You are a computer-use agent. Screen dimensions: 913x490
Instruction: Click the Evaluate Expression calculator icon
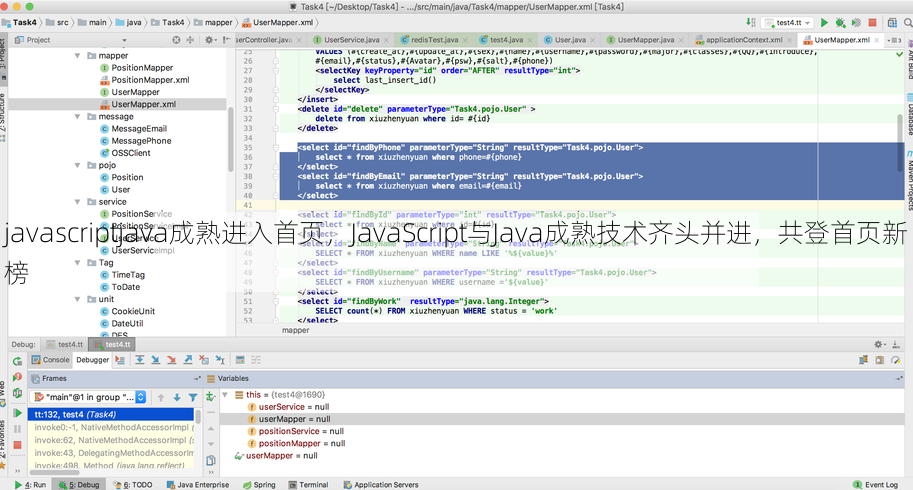pyautogui.click(x=240, y=360)
